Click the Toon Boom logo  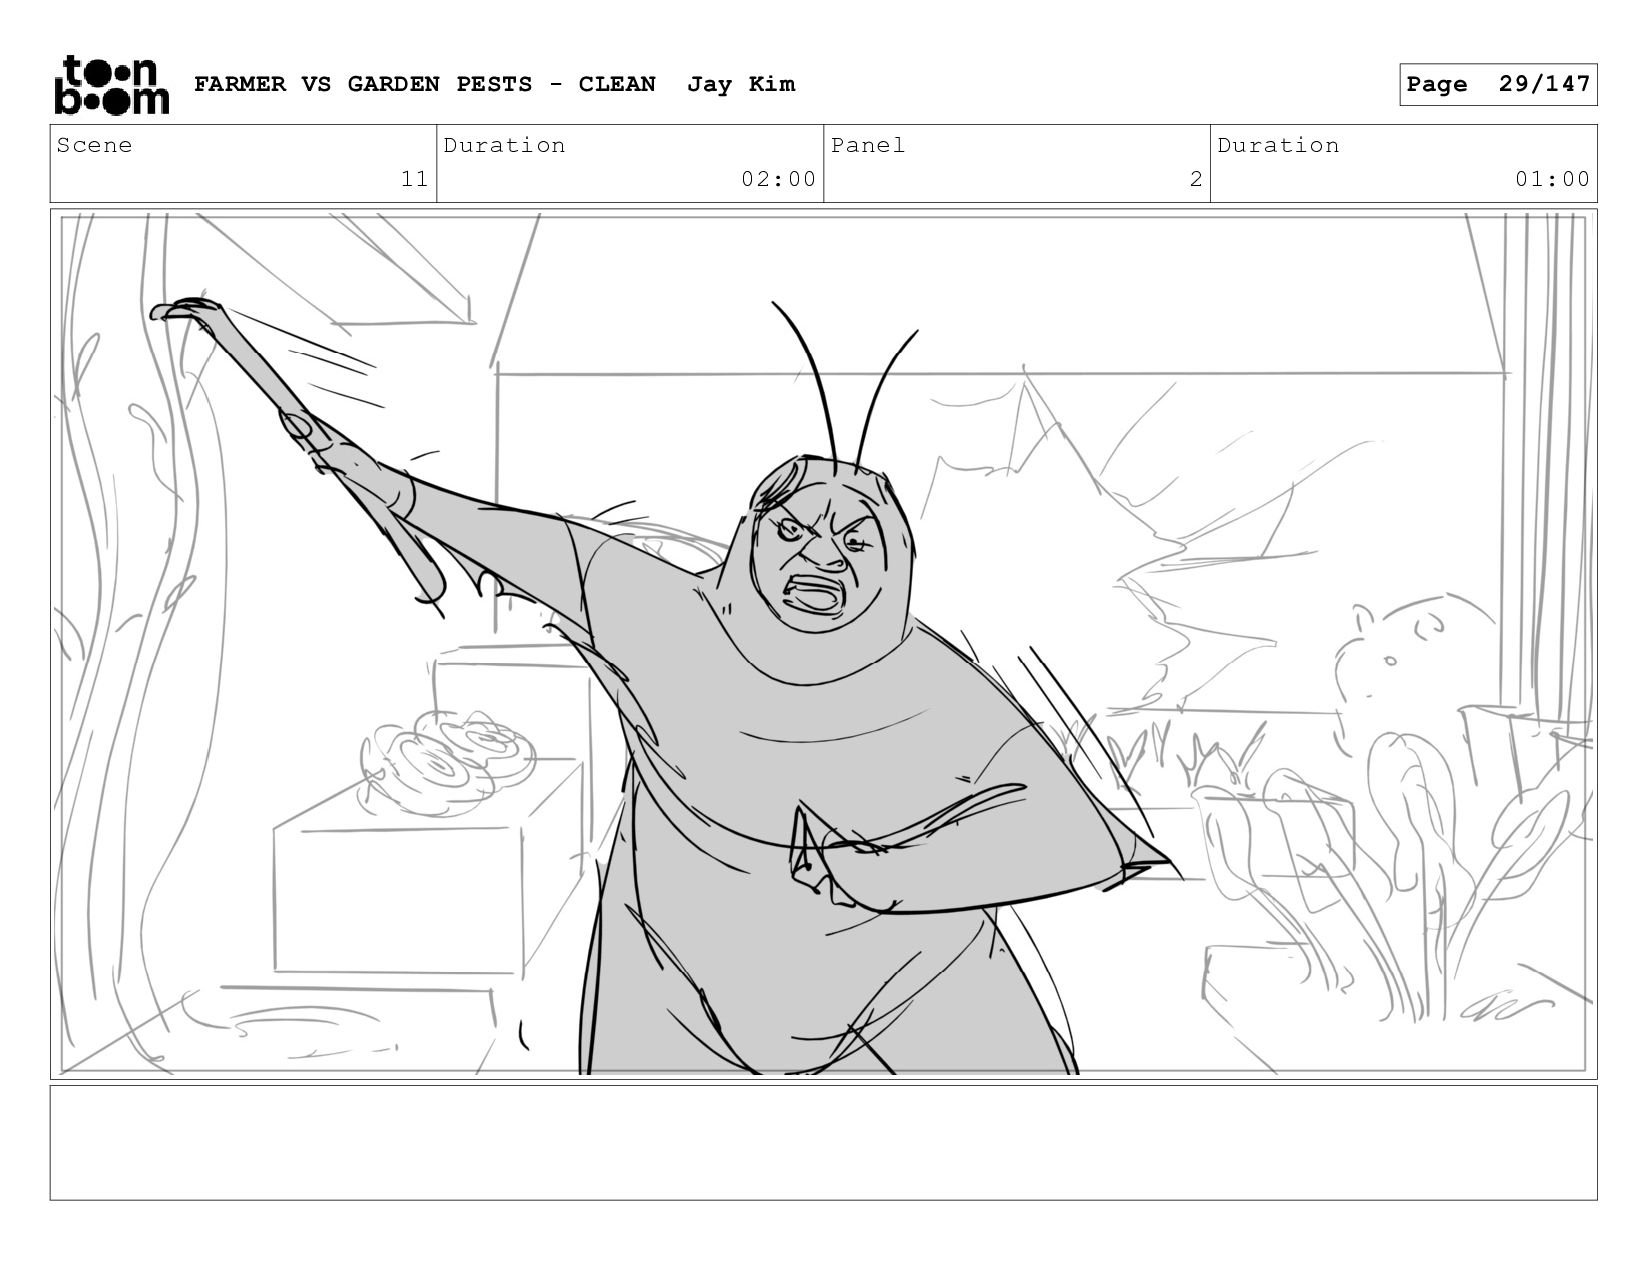(x=111, y=85)
